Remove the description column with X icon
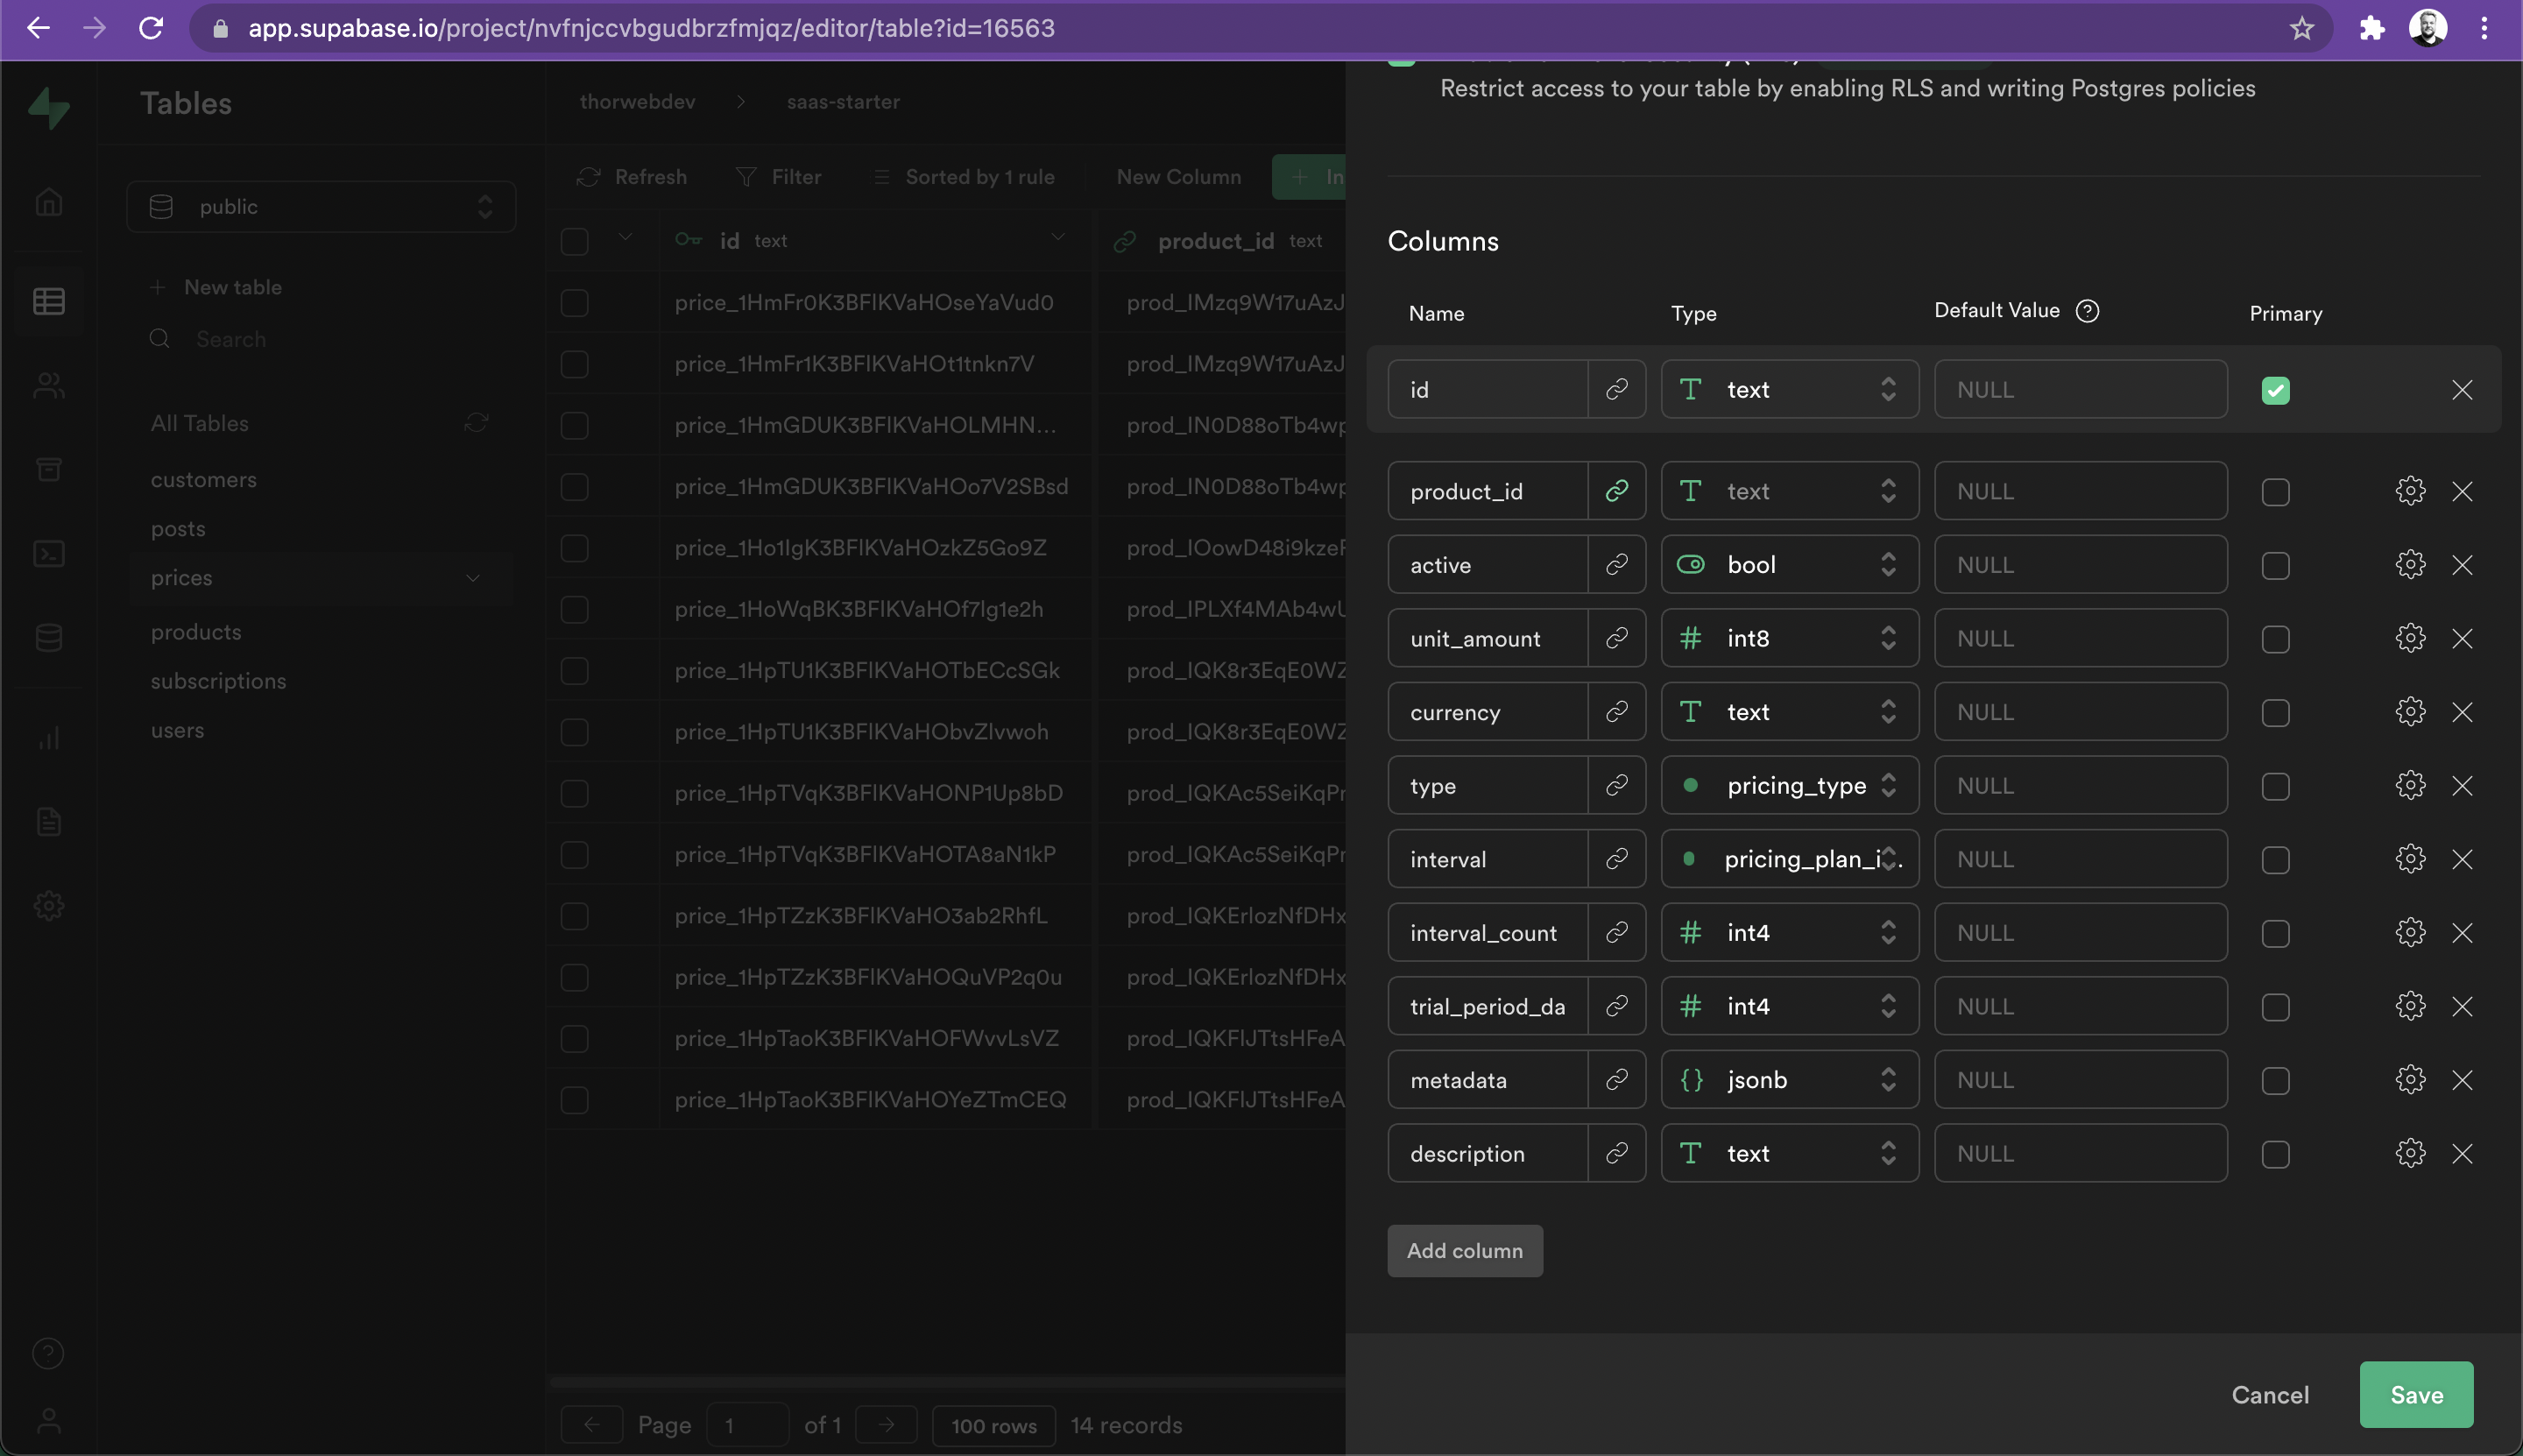 (2462, 1154)
